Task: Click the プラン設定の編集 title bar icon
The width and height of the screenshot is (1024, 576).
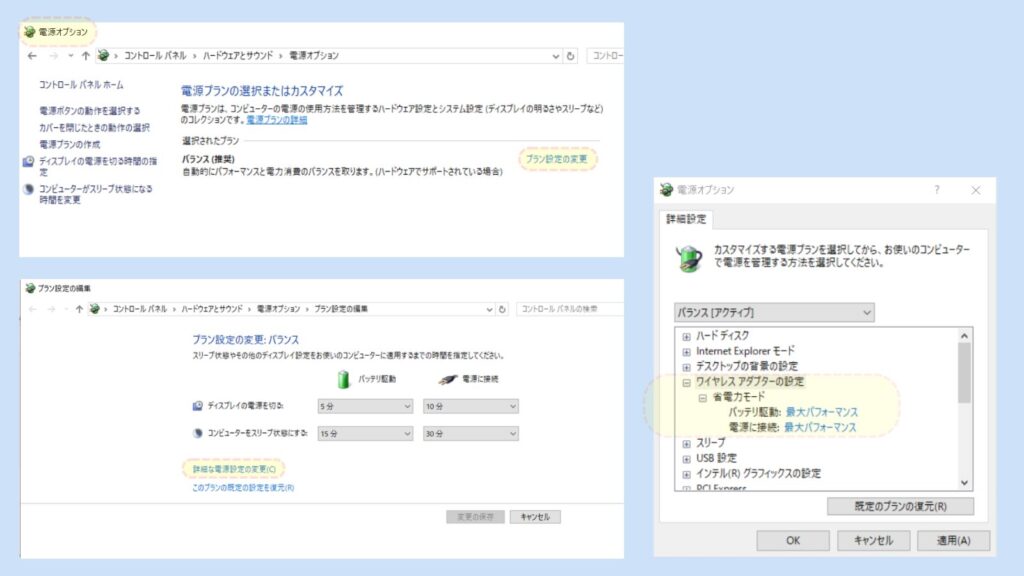Action: click(30, 290)
